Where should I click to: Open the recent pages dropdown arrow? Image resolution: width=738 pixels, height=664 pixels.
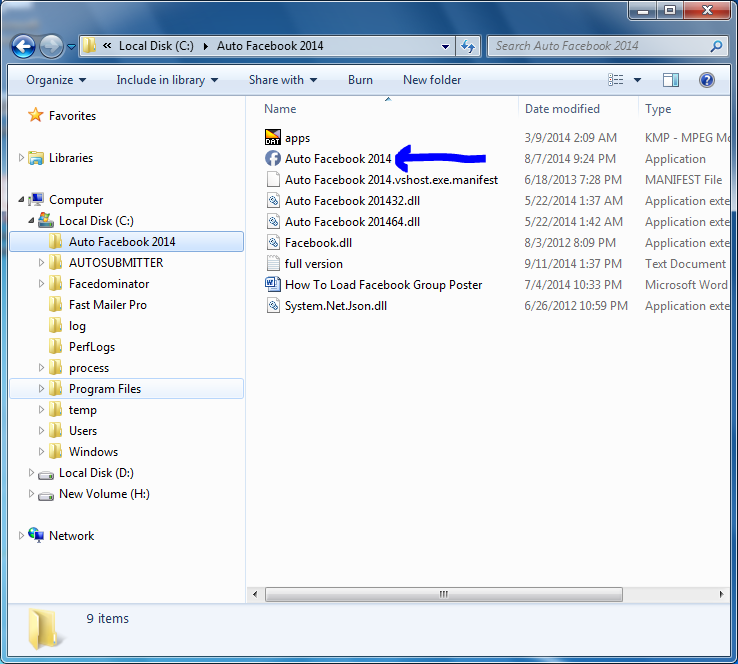click(x=71, y=47)
